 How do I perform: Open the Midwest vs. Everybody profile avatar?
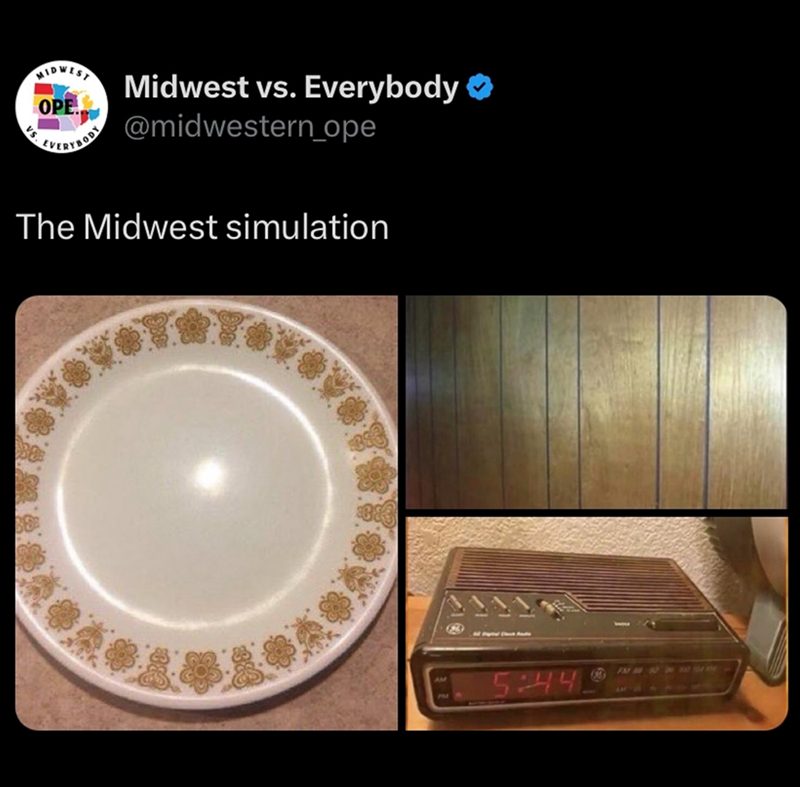pos(61,107)
